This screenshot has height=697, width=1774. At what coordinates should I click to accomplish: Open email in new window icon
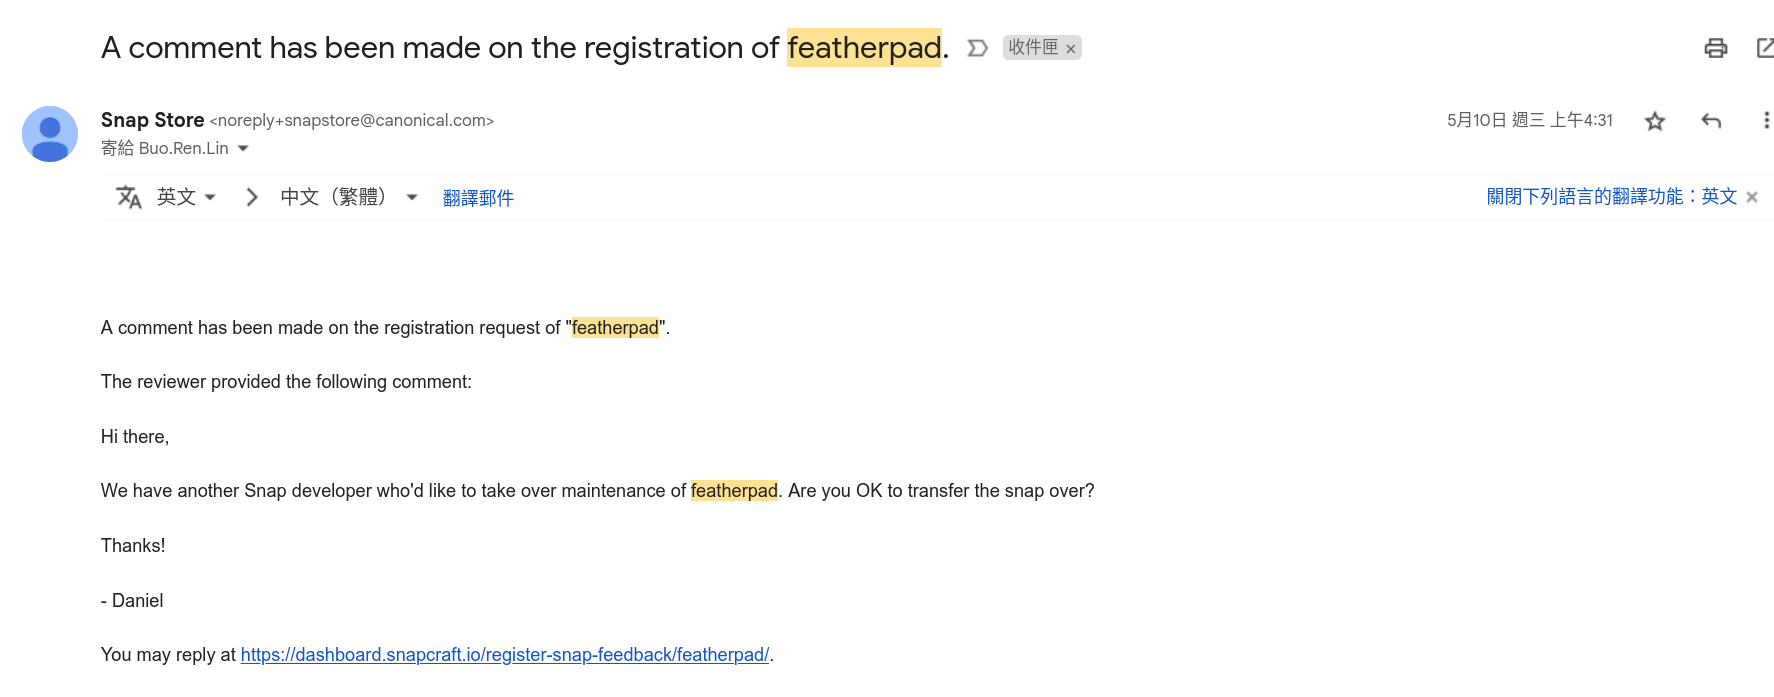(1764, 48)
